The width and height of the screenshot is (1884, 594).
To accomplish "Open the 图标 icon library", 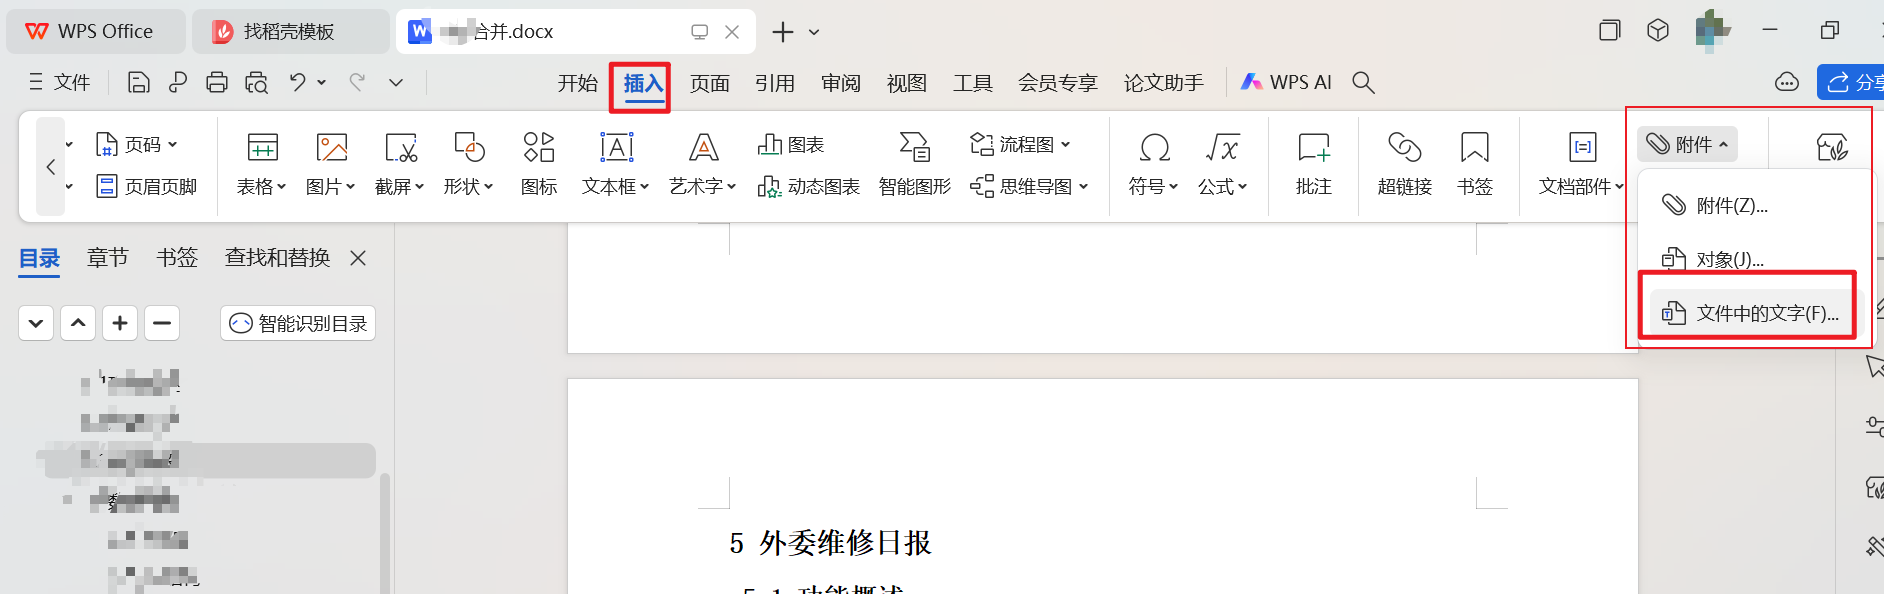I will (x=539, y=163).
